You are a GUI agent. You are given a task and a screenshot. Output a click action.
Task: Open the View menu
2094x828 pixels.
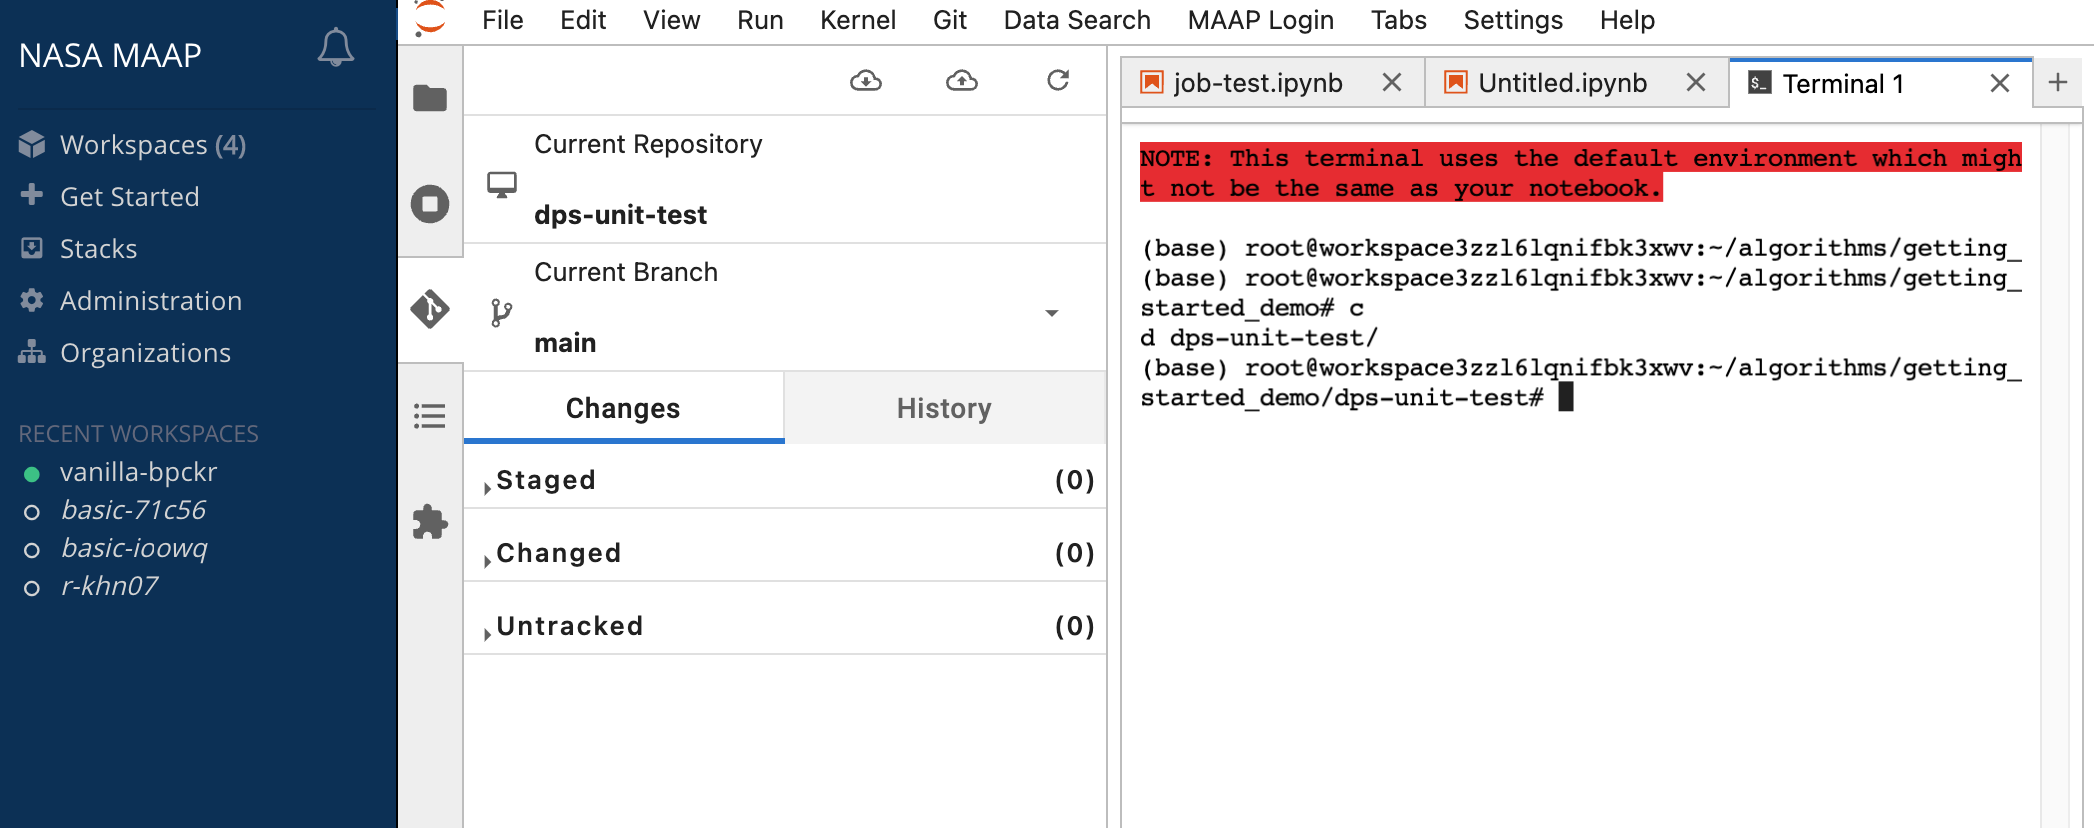coord(671,20)
